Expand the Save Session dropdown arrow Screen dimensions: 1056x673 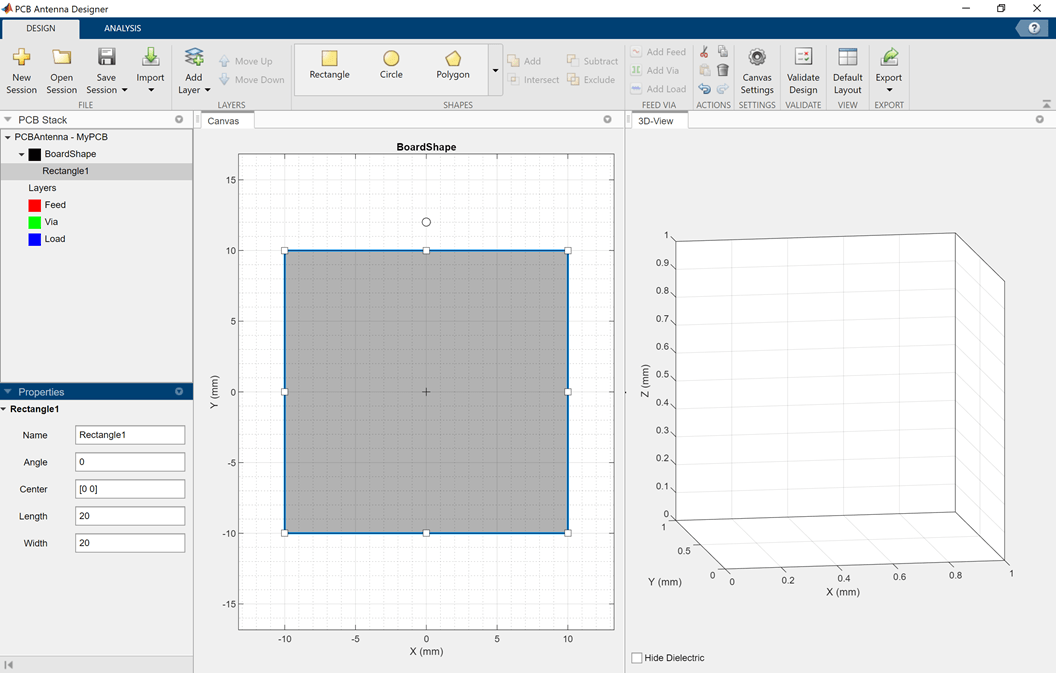tap(125, 90)
